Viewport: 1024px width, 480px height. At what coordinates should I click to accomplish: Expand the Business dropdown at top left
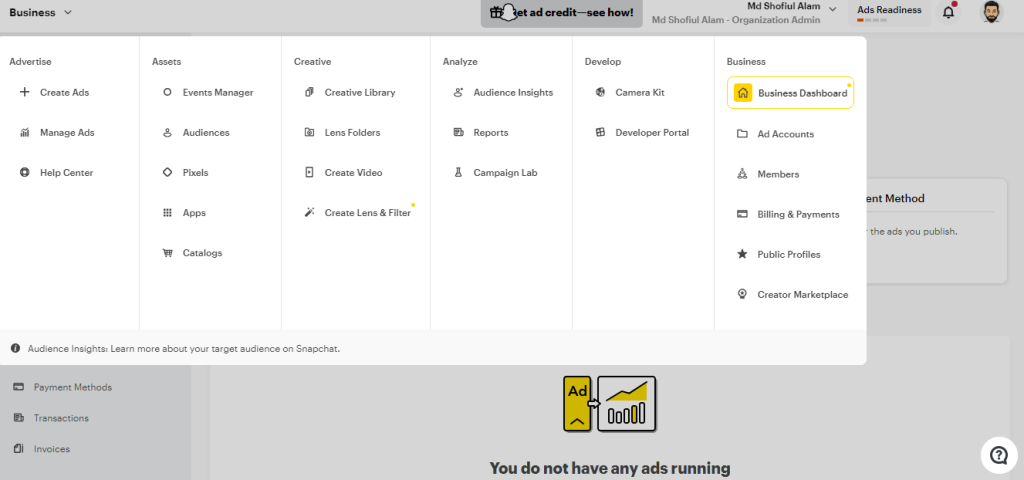click(40, 13)
